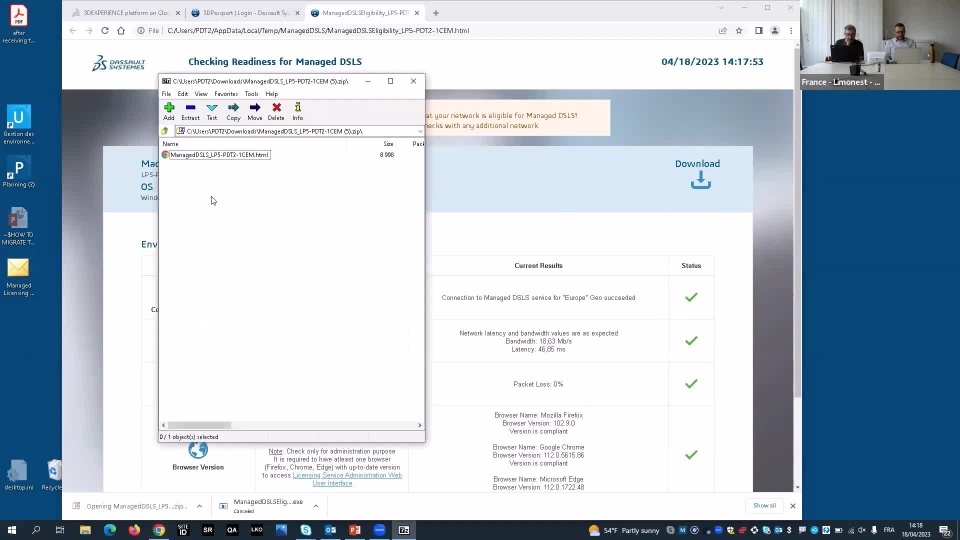The height and width of the screenshot is (540, 960).
Task: Open Outlook from taskbar
Action: pyautogui.click(x=330, y=530)
